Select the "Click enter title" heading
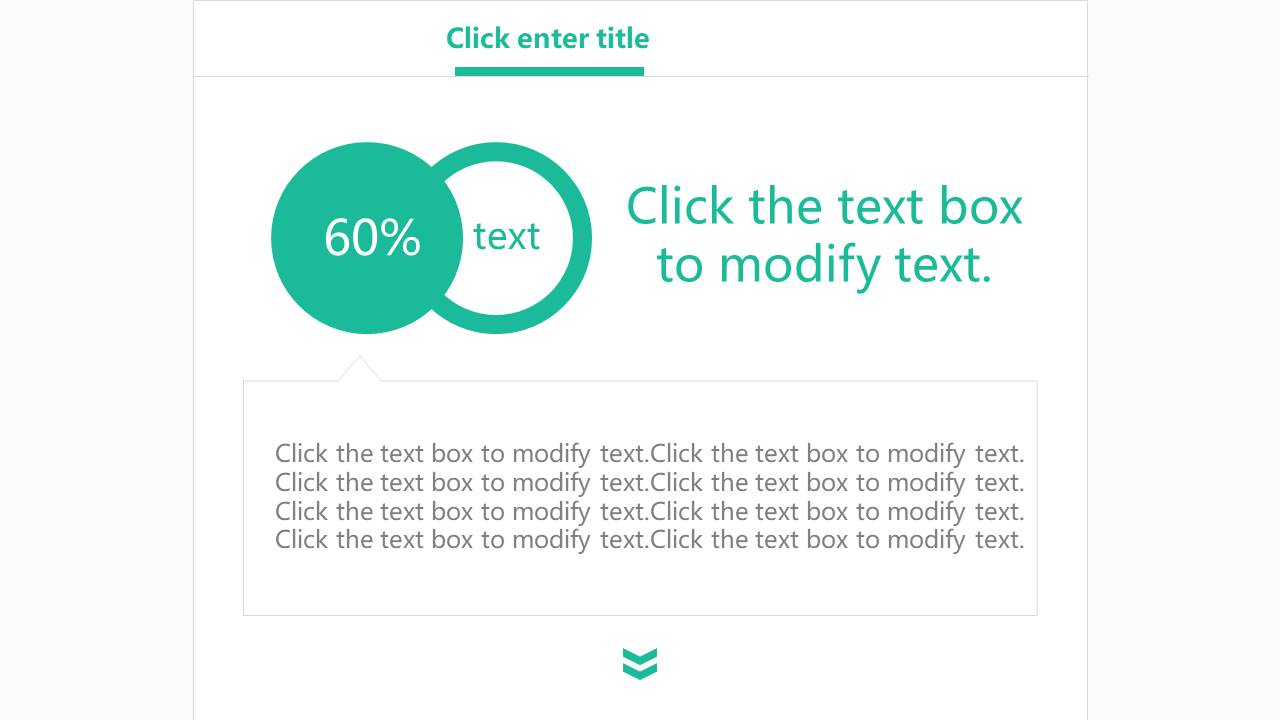Viewport: 1280px width, 720px height. click(x=547, y=38)
